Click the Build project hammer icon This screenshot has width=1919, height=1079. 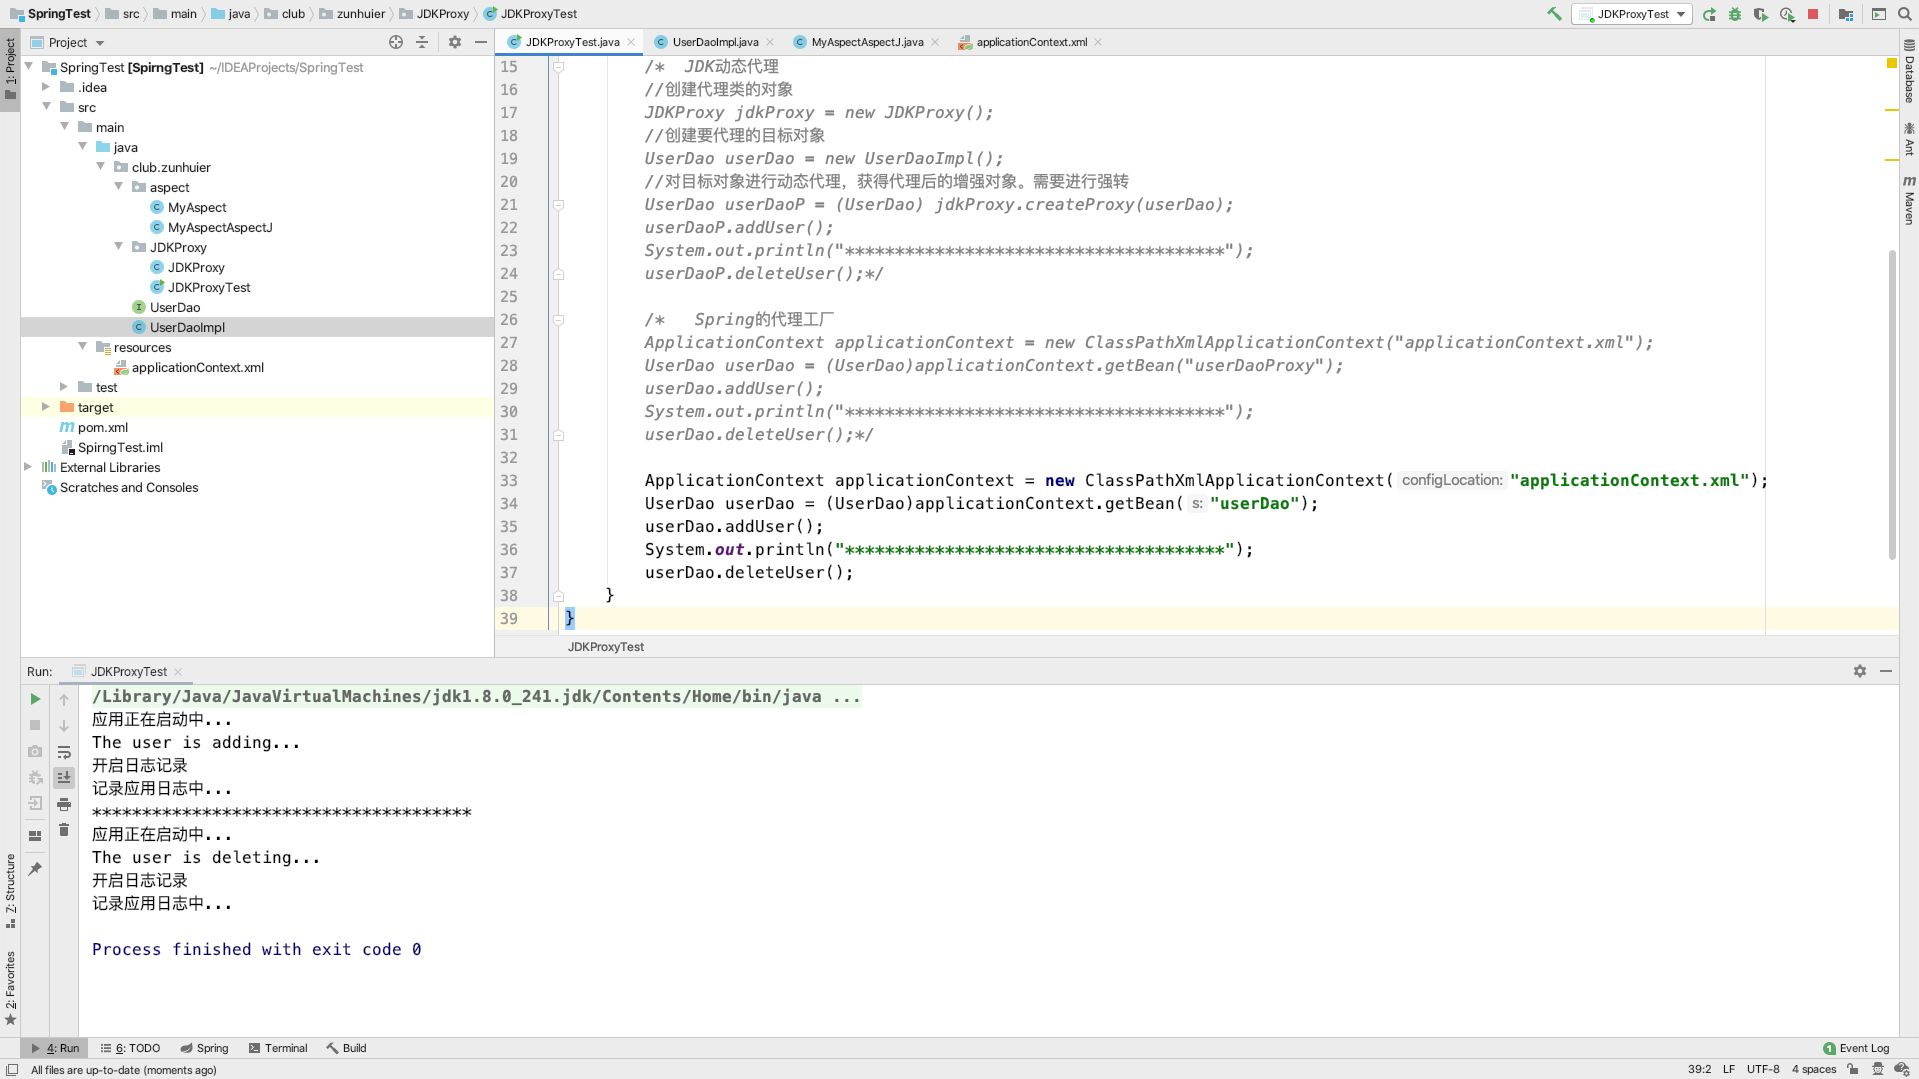(1554, 14)
